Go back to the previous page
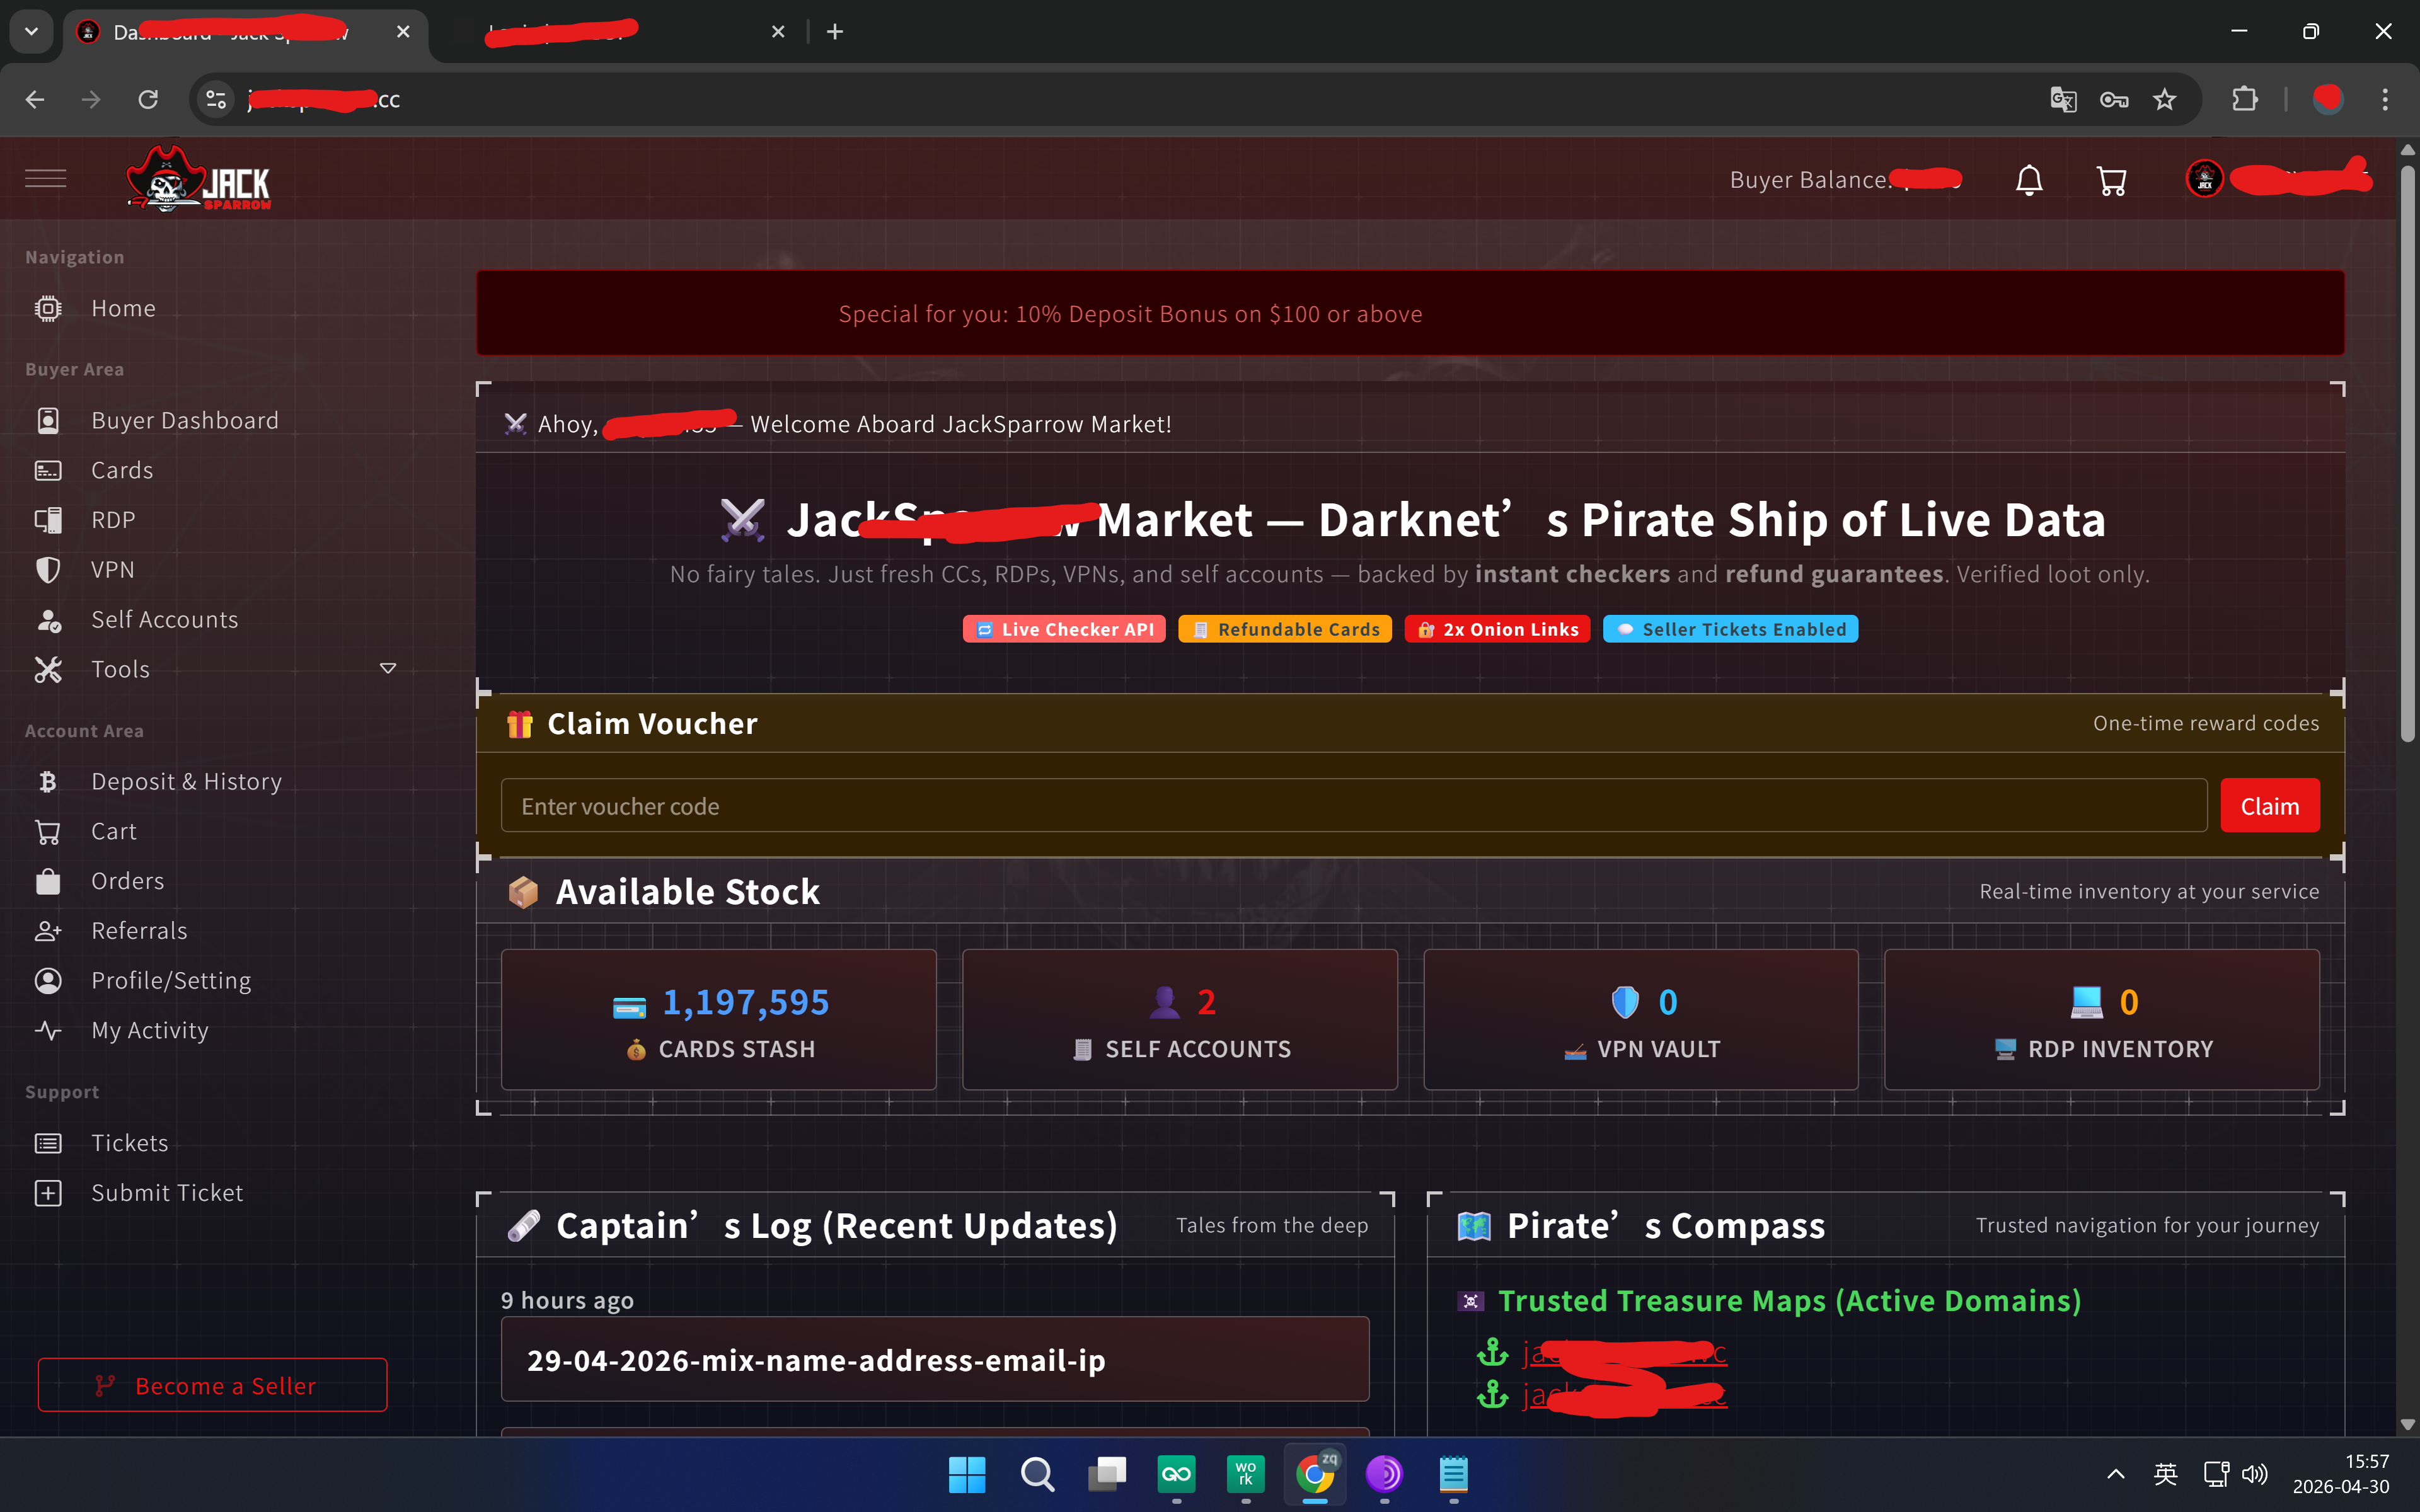Screen dimensions: 2420x1512 35,100
